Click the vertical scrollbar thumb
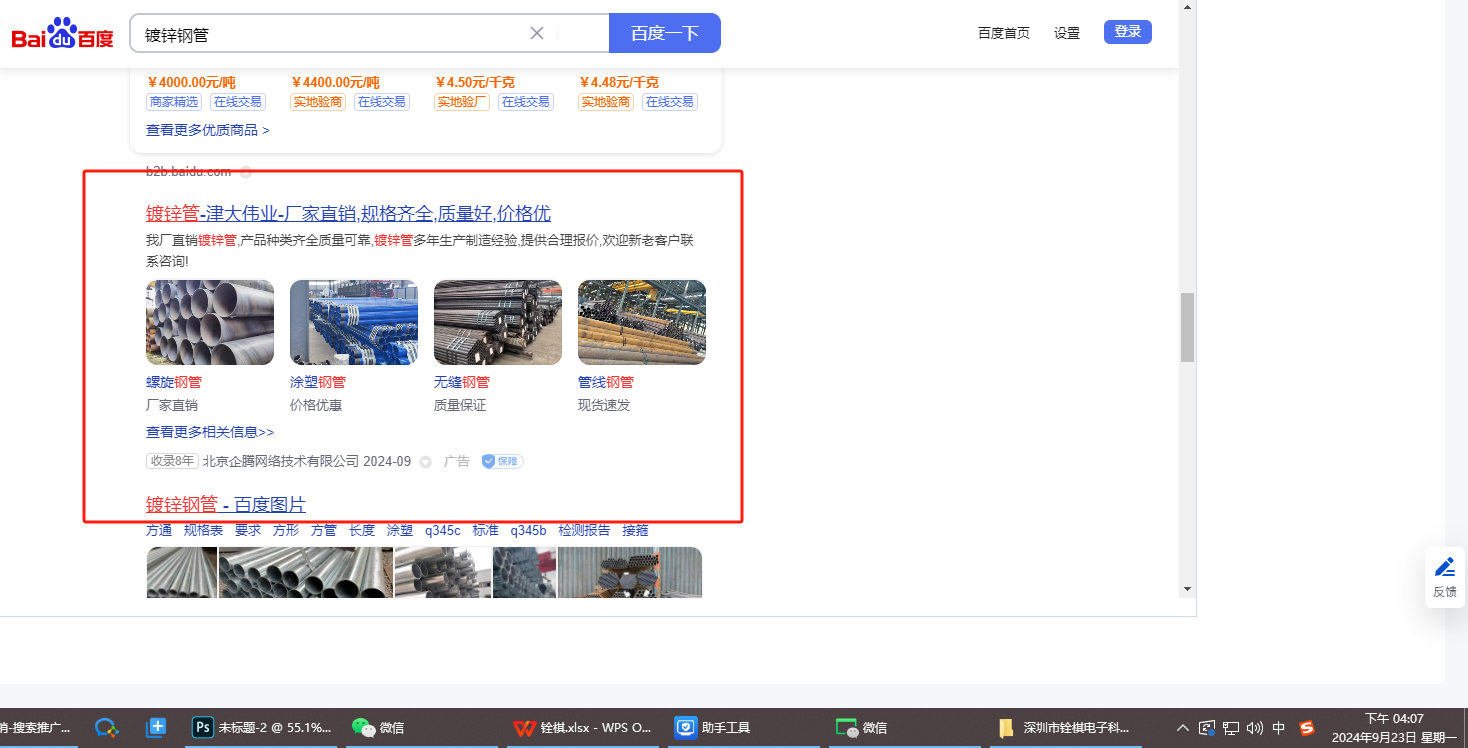Image resolution: width=1468 pixels, height=748 pixels. tap(1188, 327)
